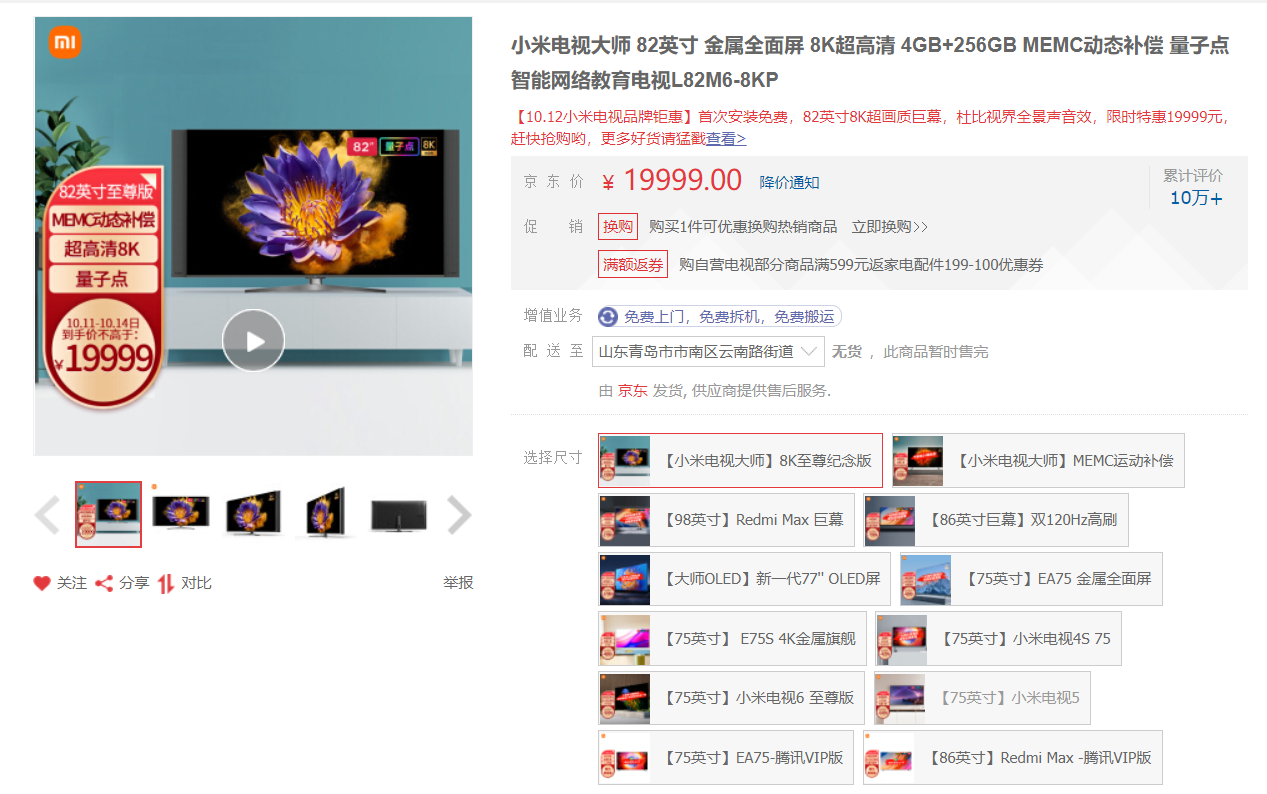Select 【98英寸】Redmi Max 巨幕 option
The height and width of the screenshot is (794, 1267).
pos(726,520)
